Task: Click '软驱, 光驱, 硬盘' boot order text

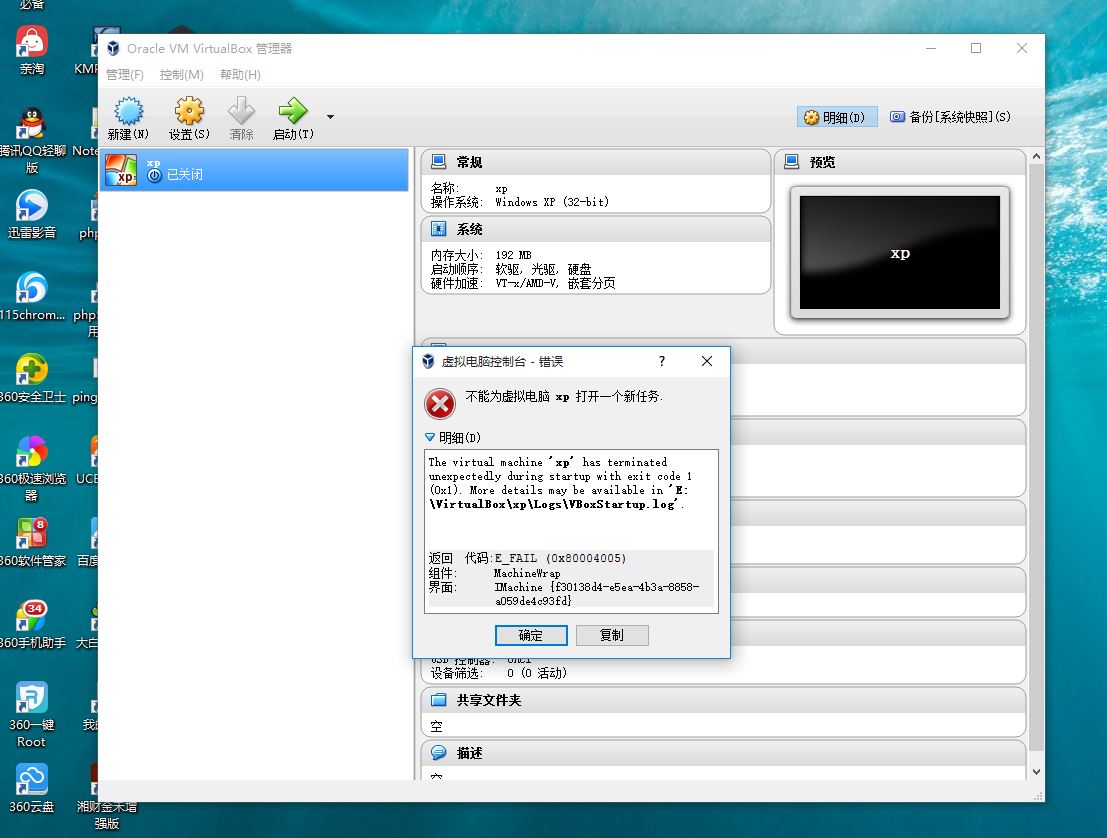Action: coord(543,269)
